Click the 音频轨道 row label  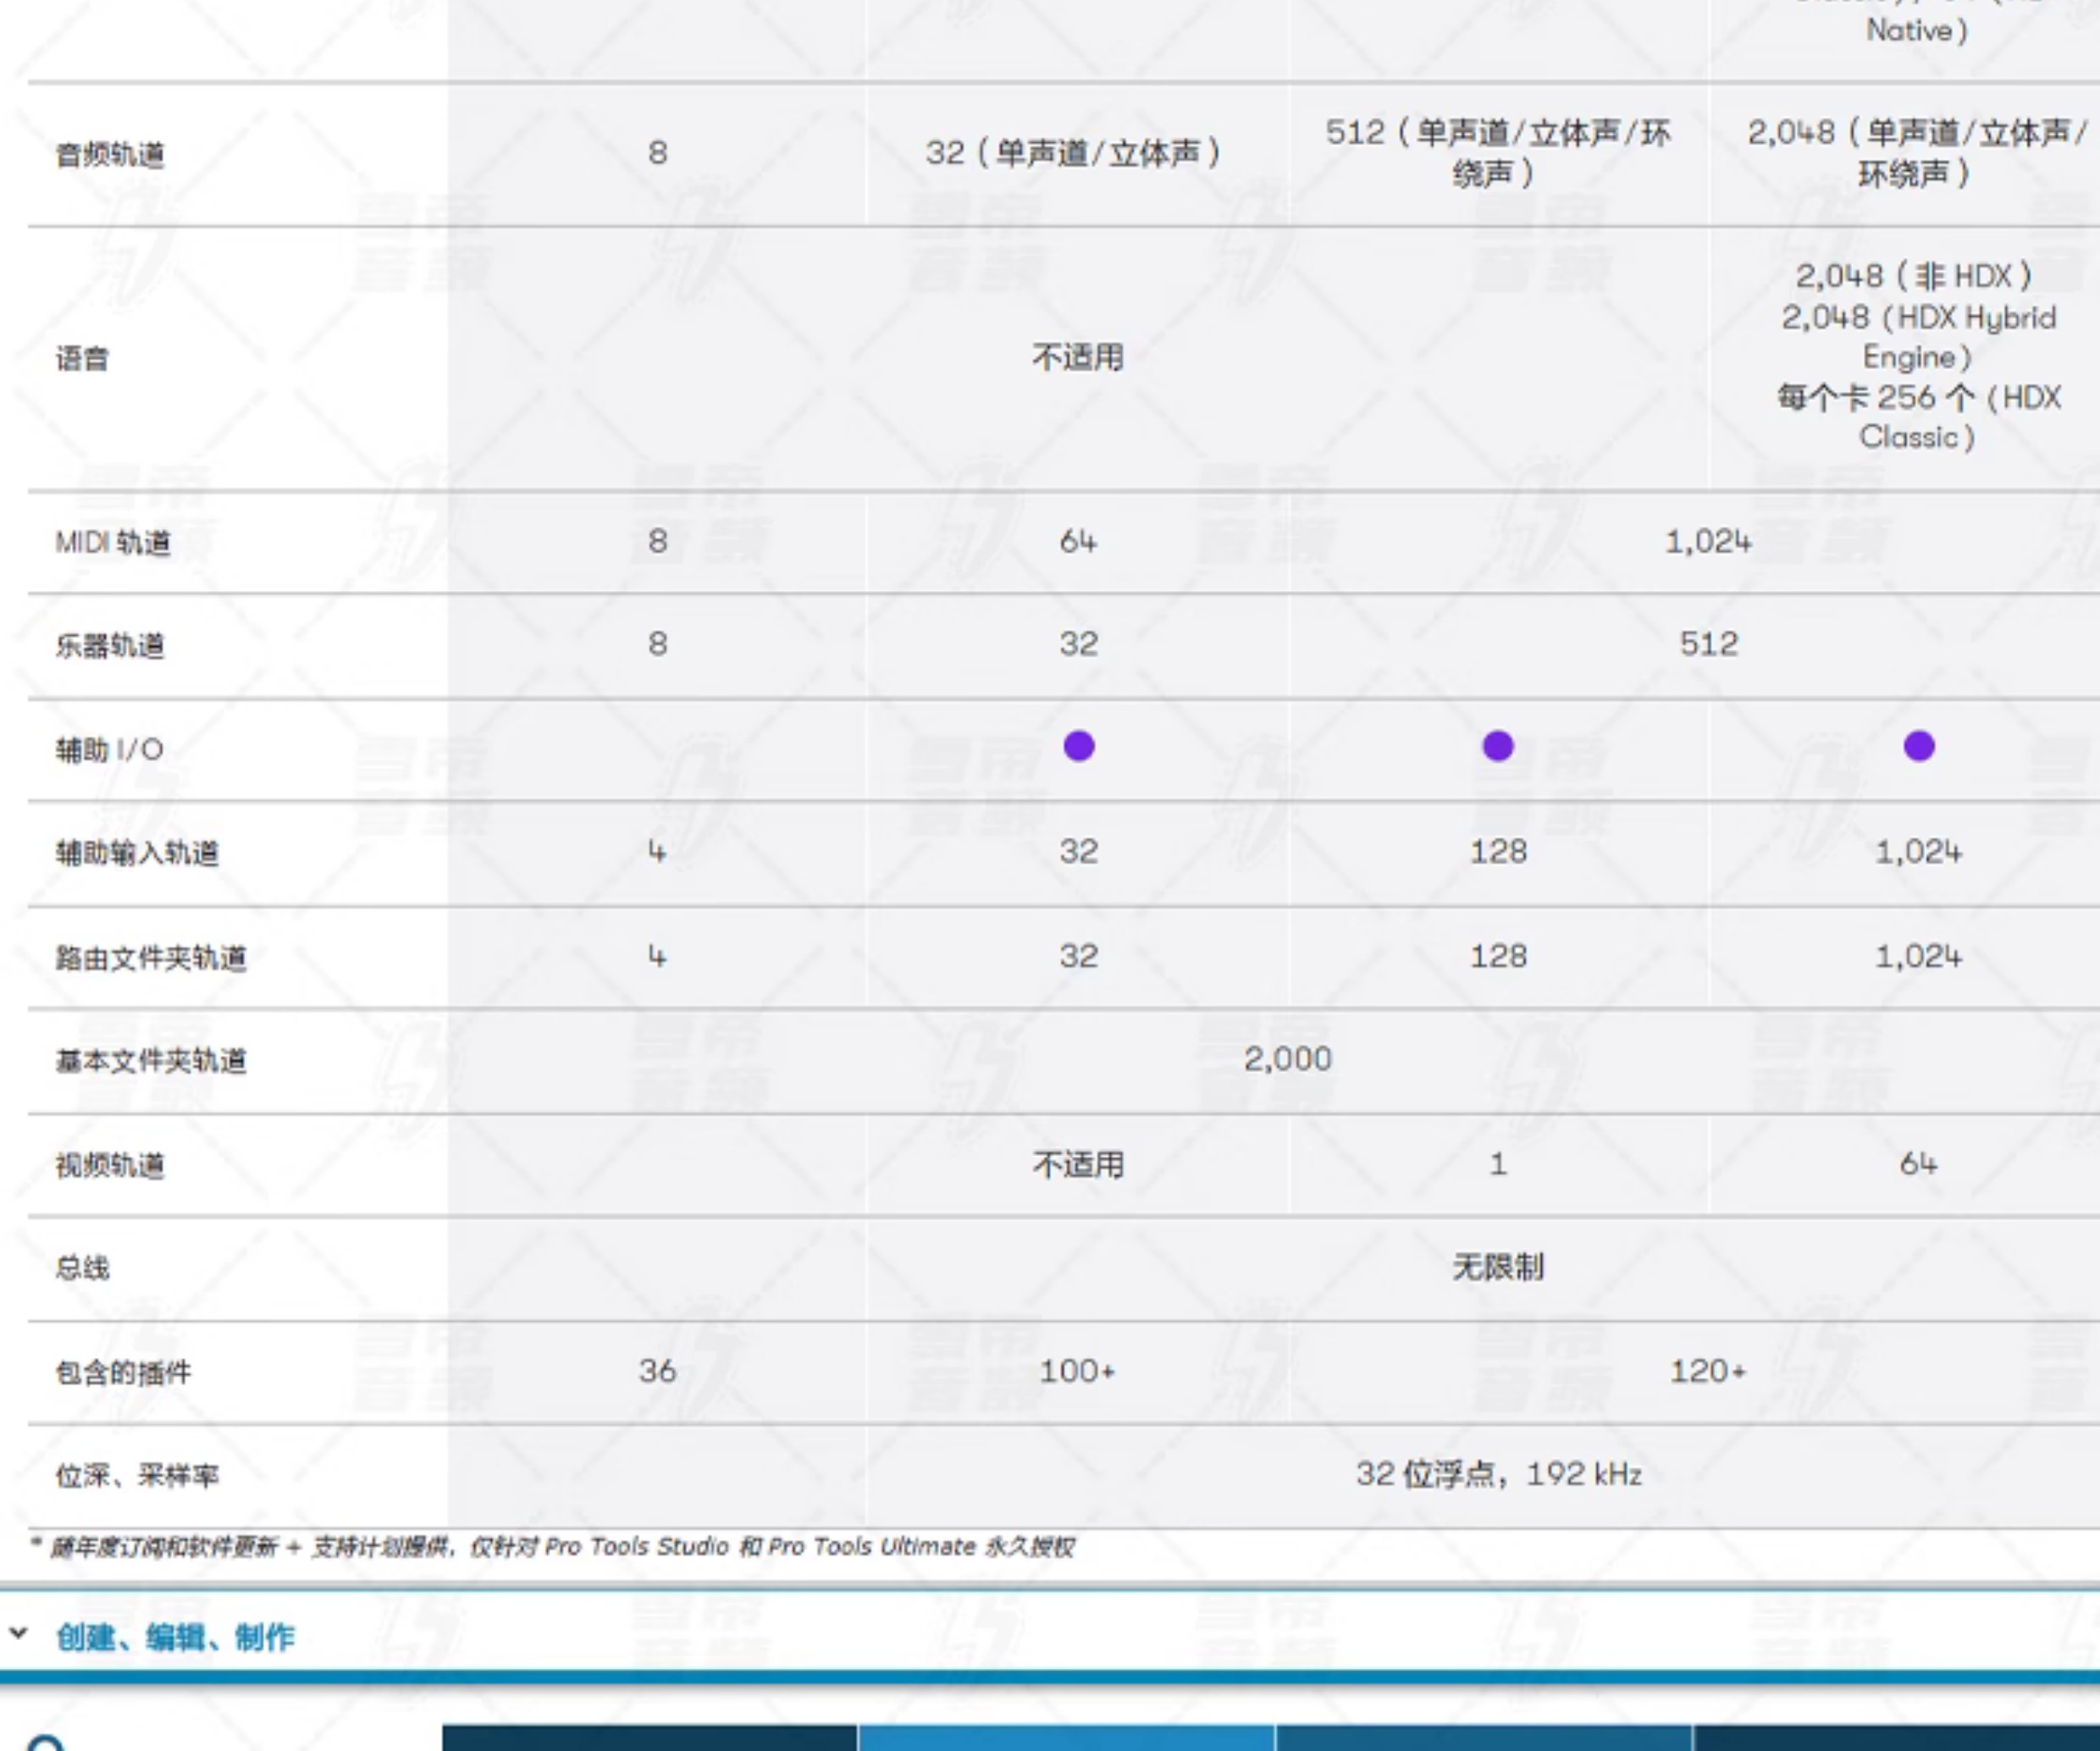coord(110,155)
